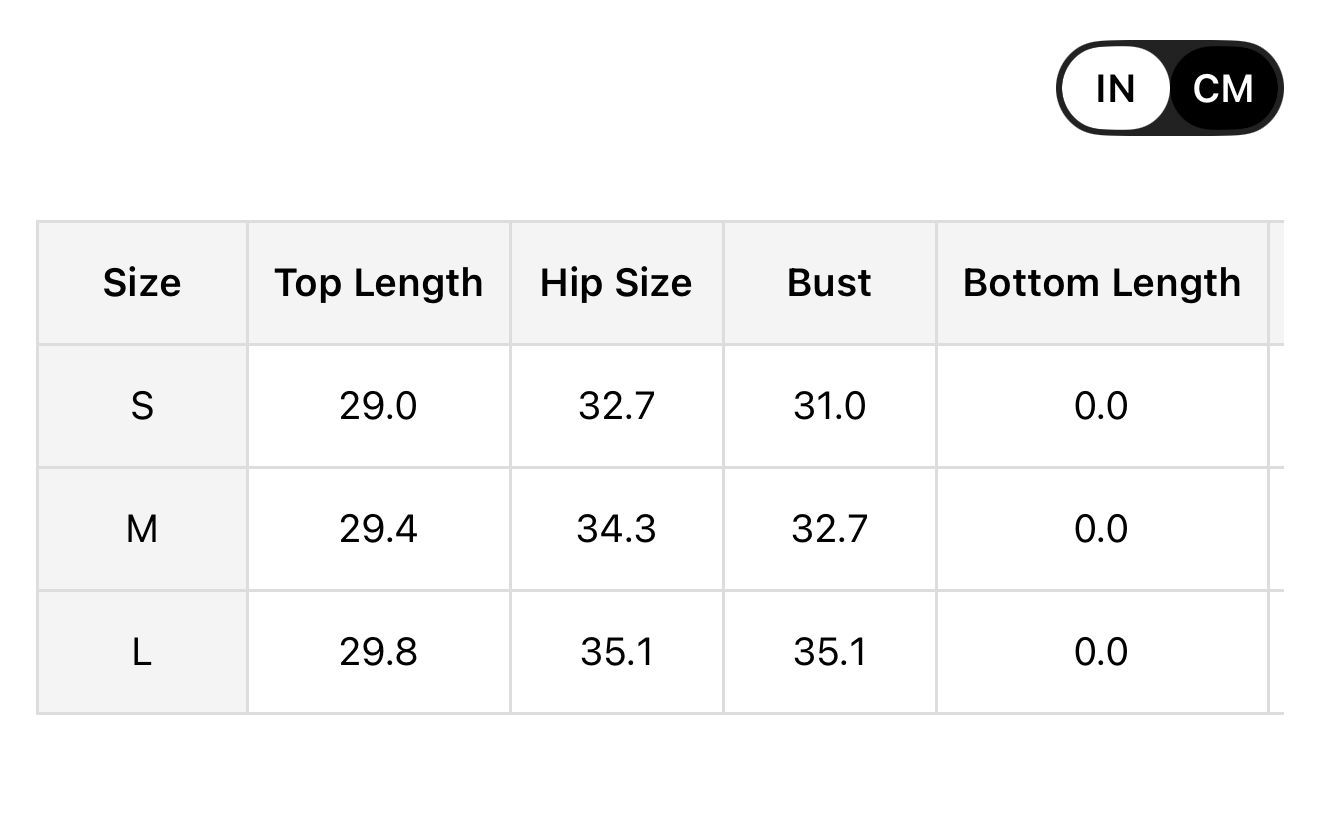Click the 35.1 bust cell for L

click(829, 652)
